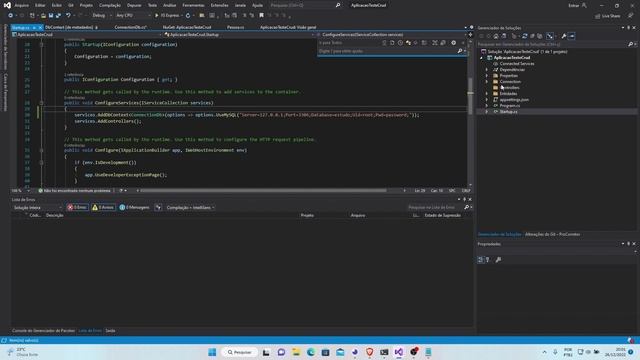Toggle the 0 Avisos filter
Viewport: 640px width, 360px height.
coord(103,207)
